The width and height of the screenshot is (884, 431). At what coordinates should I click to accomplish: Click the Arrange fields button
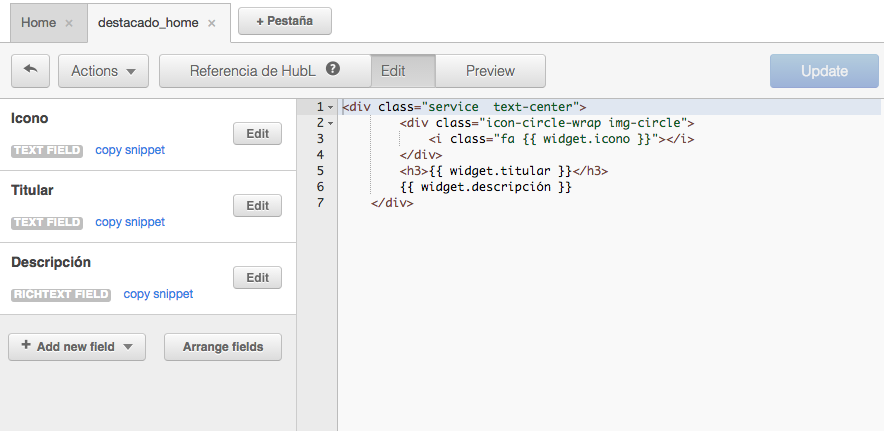(223, 347)
